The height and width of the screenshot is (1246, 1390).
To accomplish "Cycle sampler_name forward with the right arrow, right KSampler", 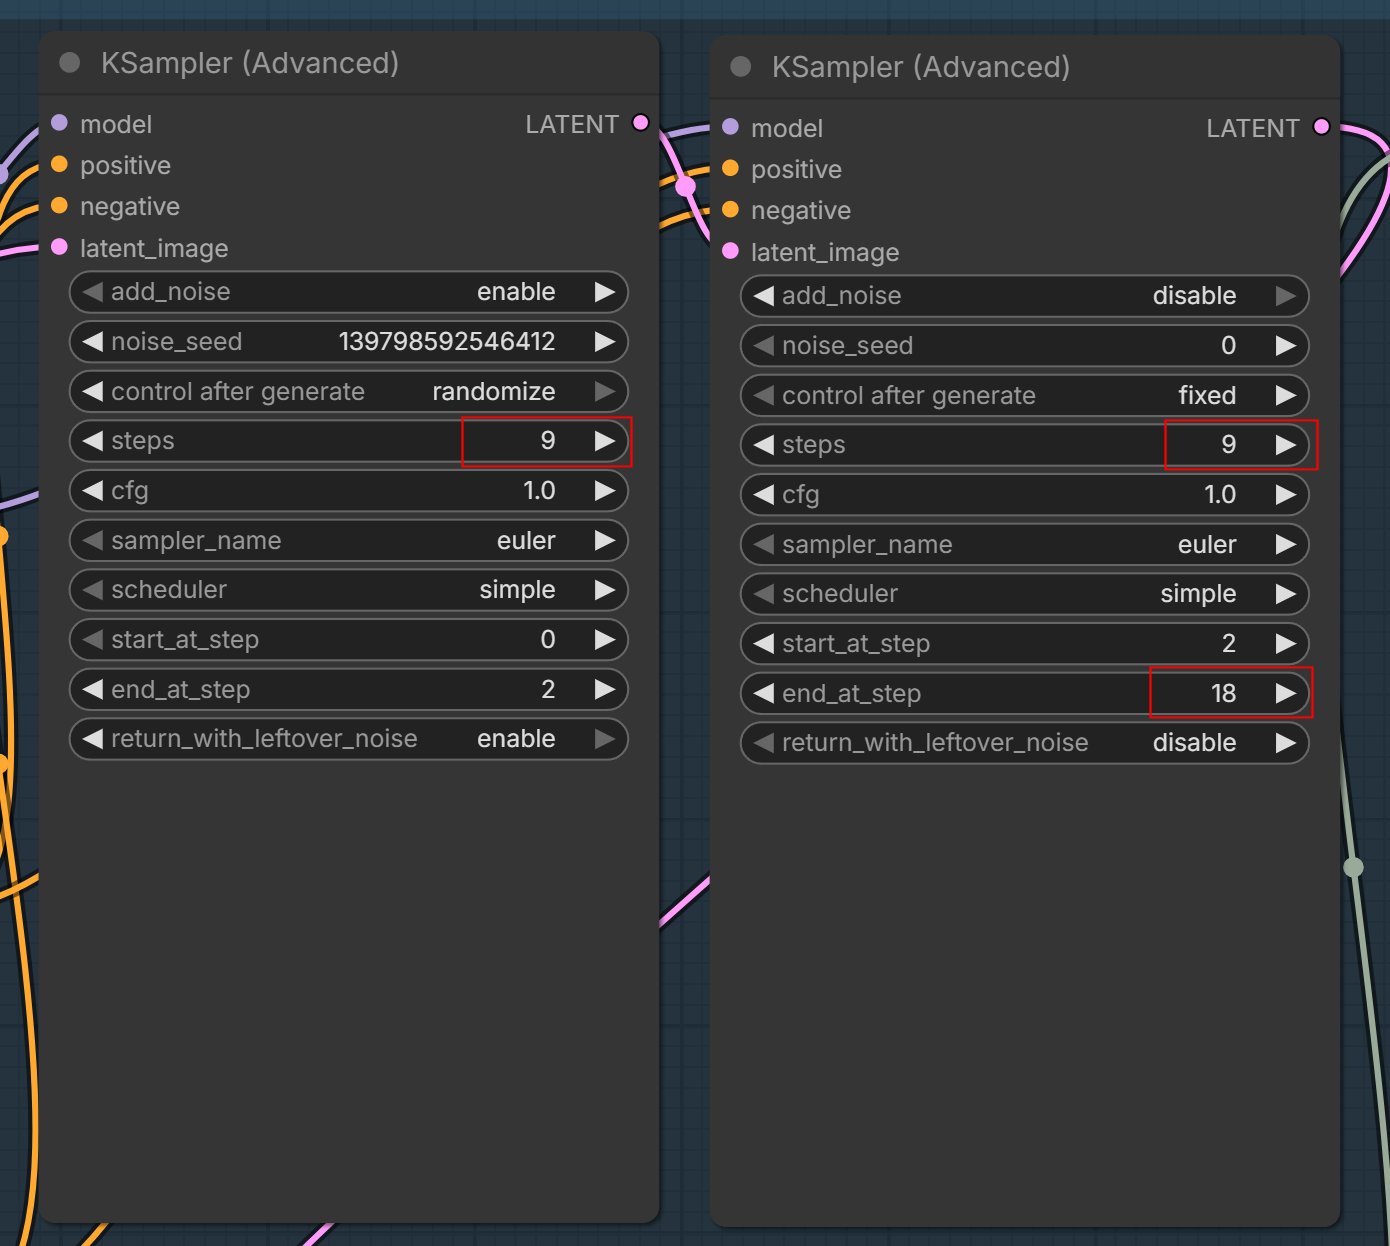I will pos(1285,545).
